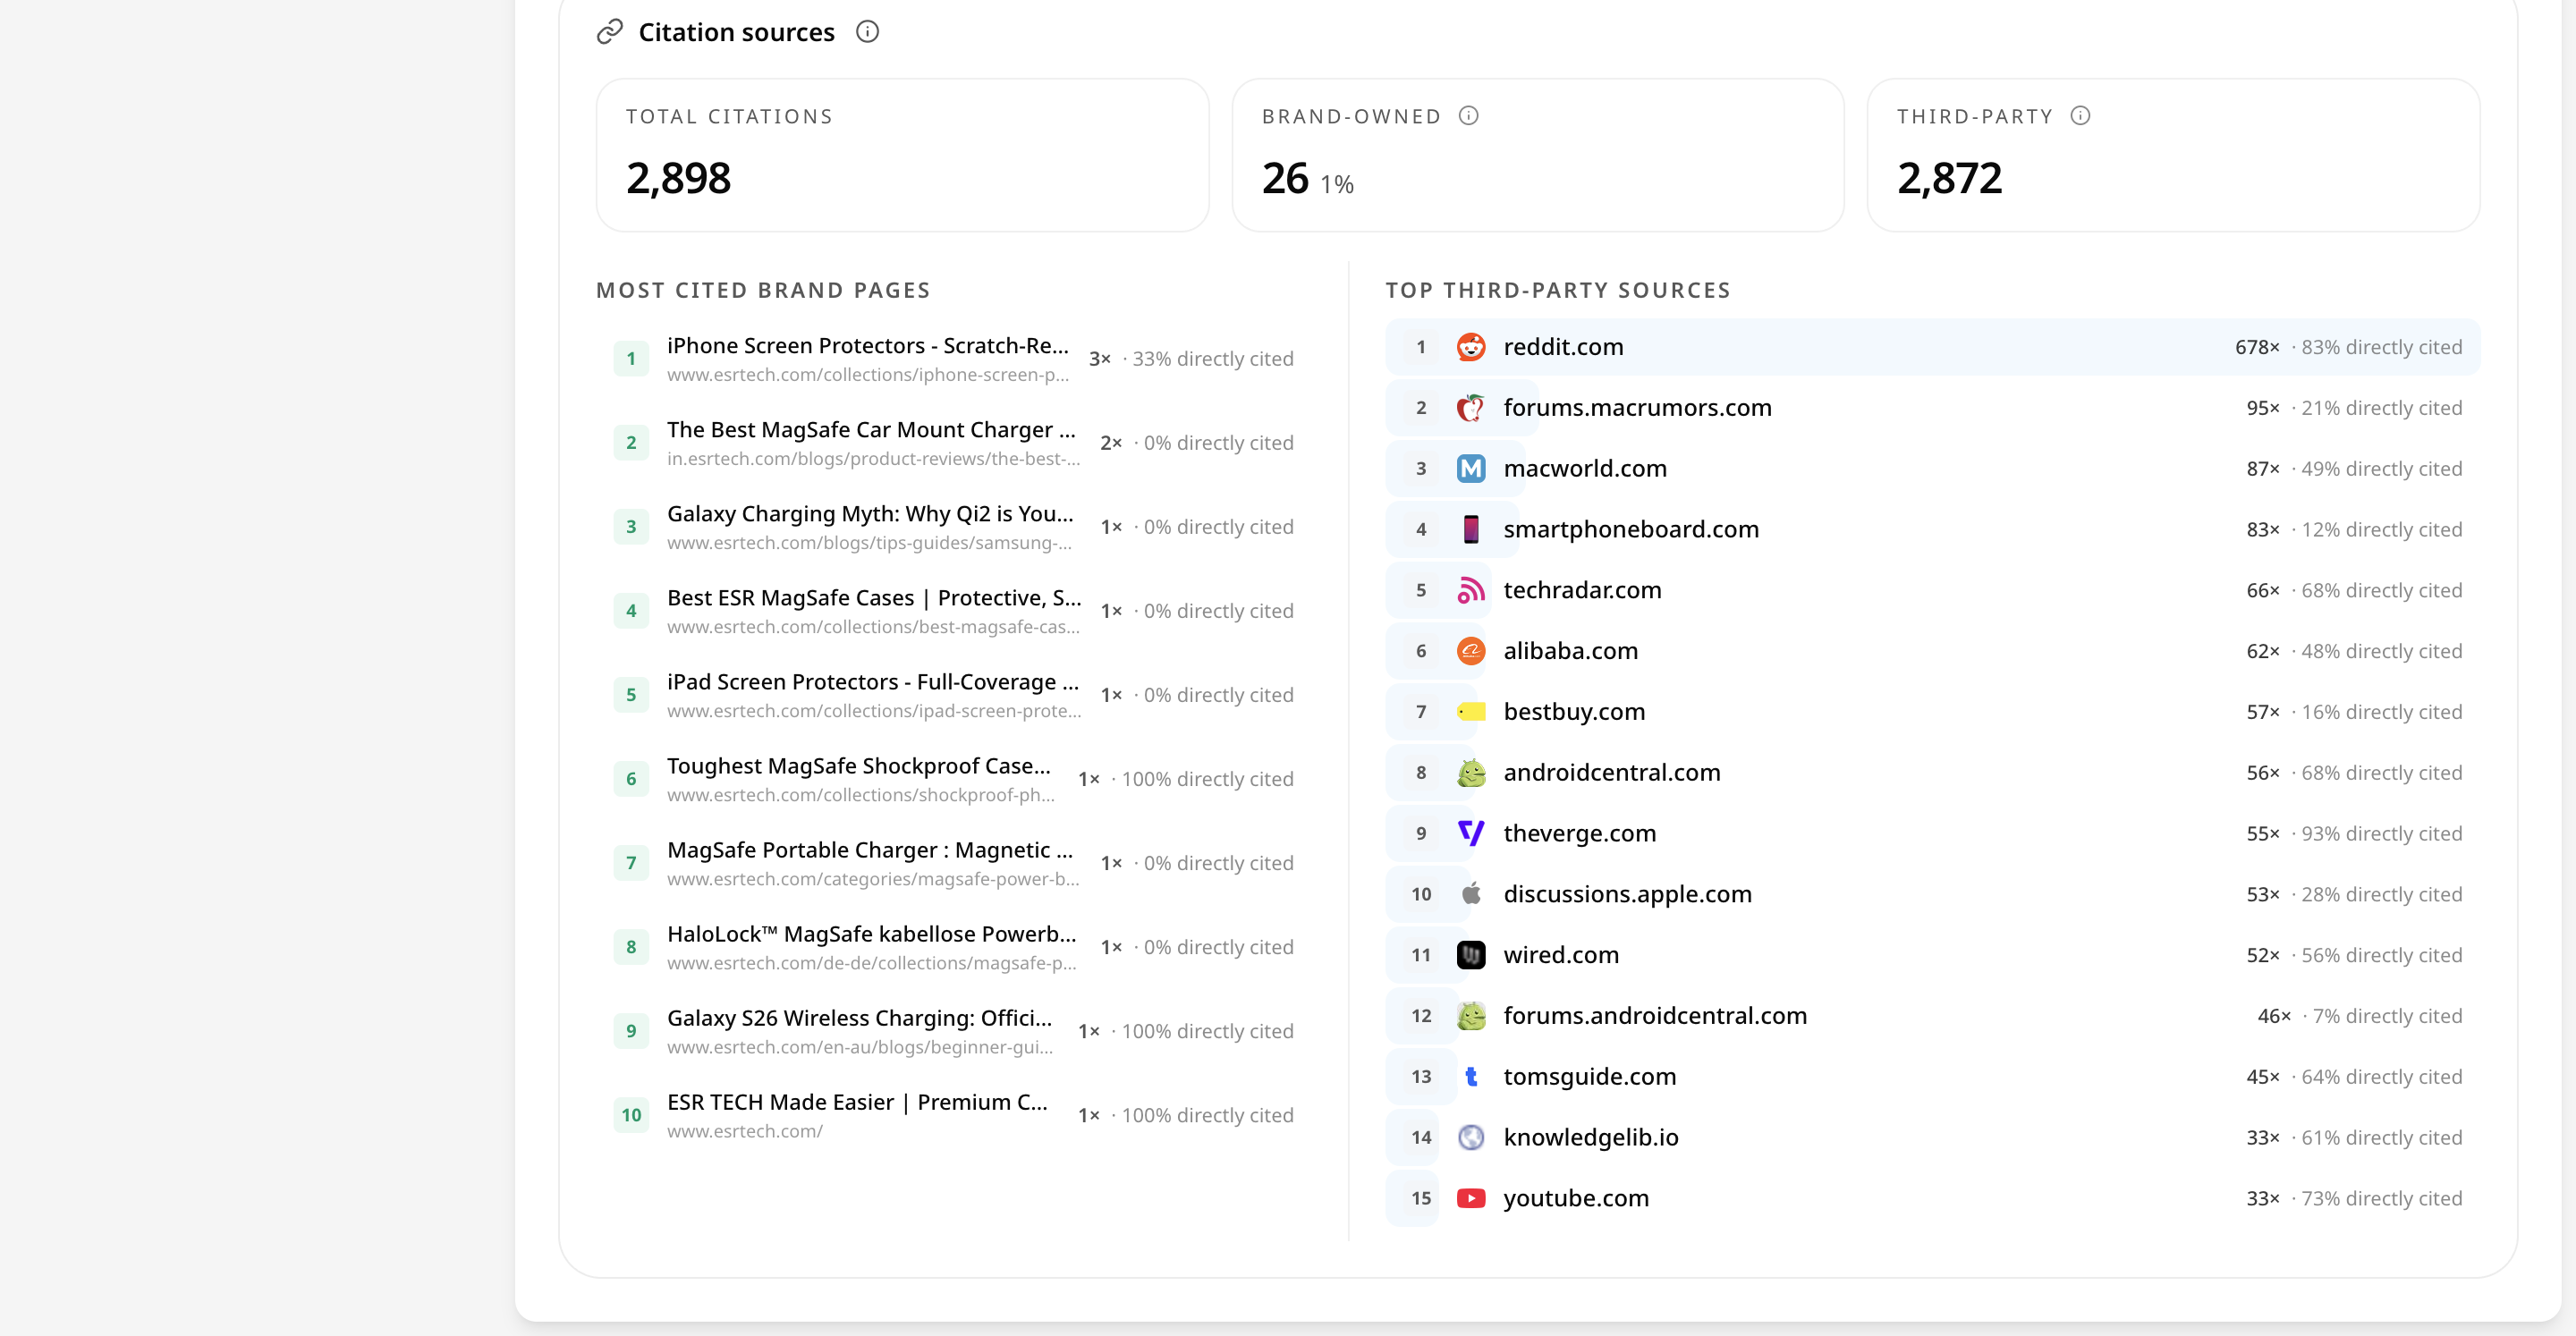This screenshot has height=1336, width=2576.
Task: Click the Most Cited Brand Pages heading
Action: [x=763, y=290]
